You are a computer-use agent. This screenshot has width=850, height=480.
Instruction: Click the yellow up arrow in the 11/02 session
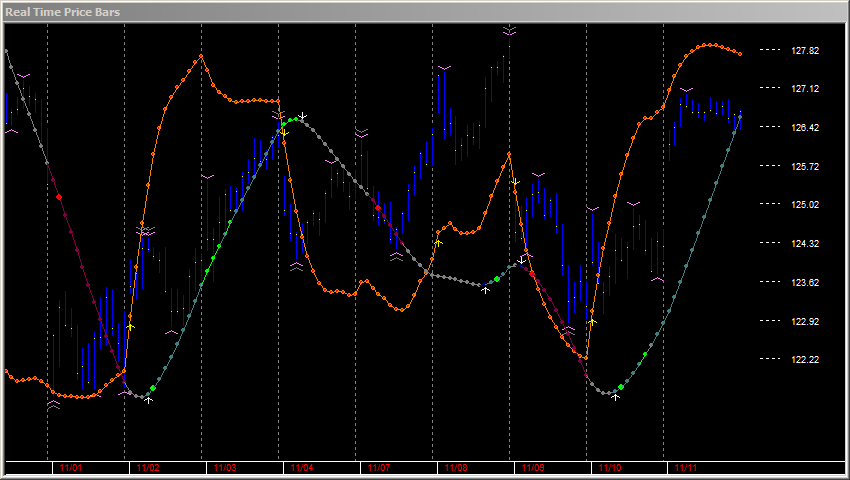pyautogui.click(x=130, y=327)
